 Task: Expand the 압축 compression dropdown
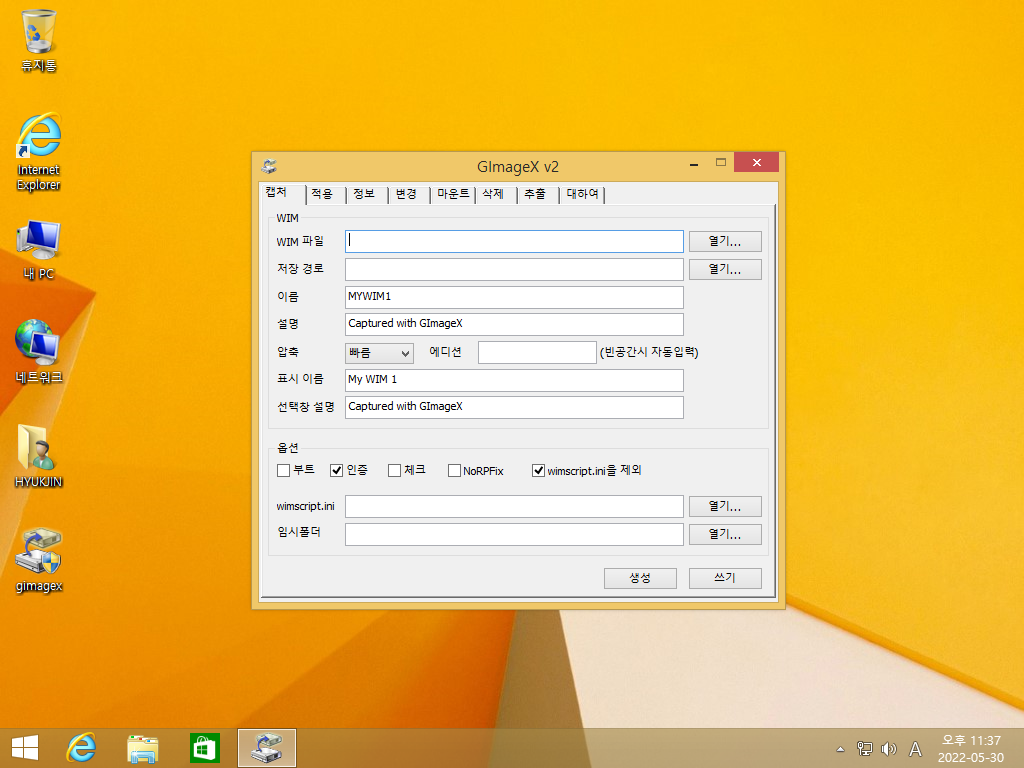(x=379, y=353)
